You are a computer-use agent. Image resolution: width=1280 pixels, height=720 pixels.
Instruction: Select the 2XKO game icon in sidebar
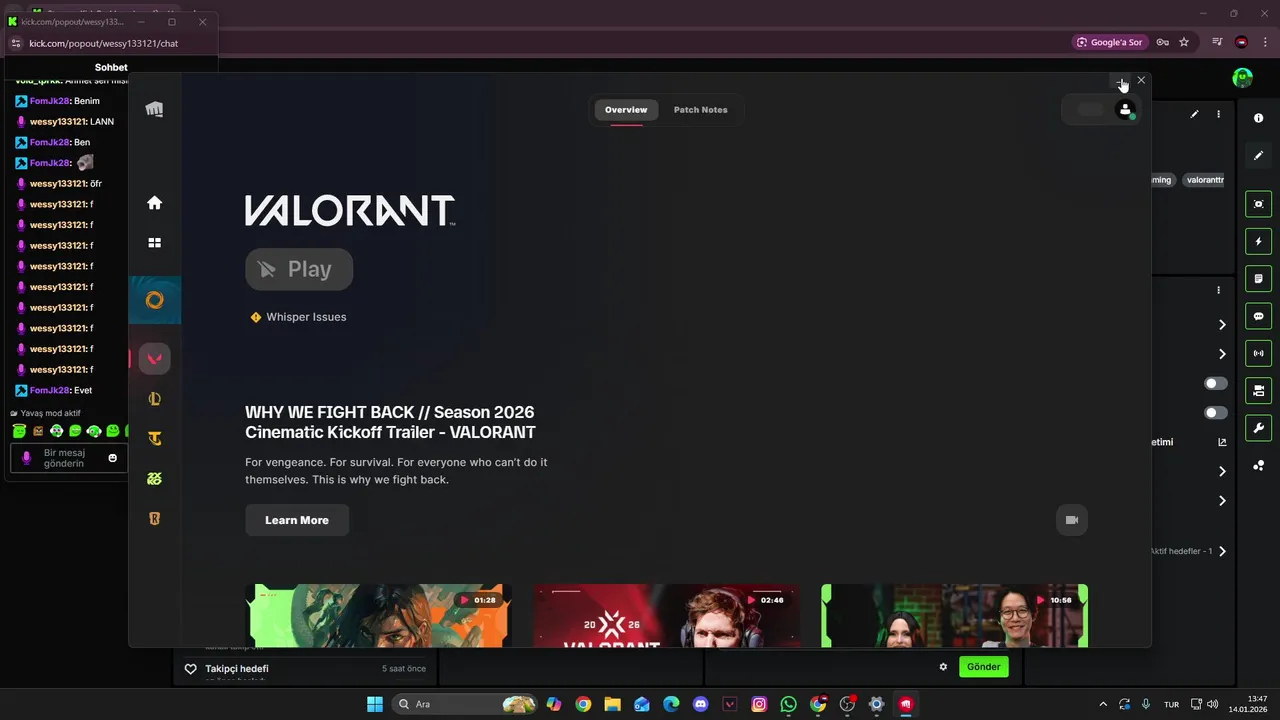(154, 479)
